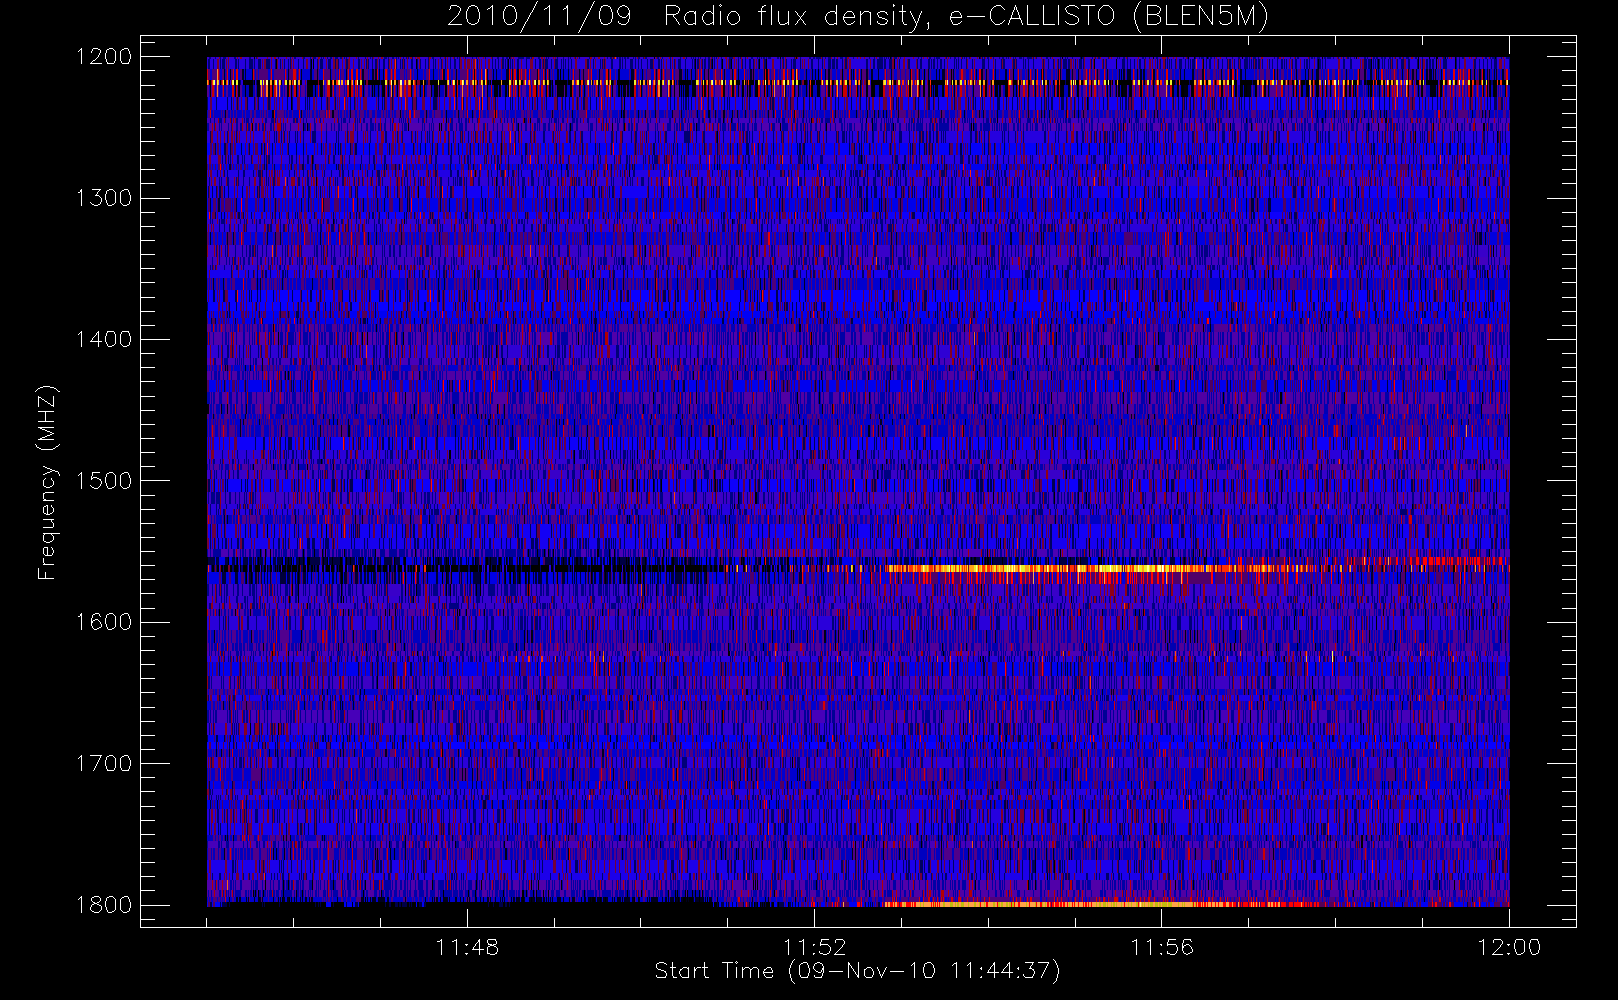Select the 1600 frequency tick label
The height and width of the screenshot is (1000, 1618).
point(104,622)
